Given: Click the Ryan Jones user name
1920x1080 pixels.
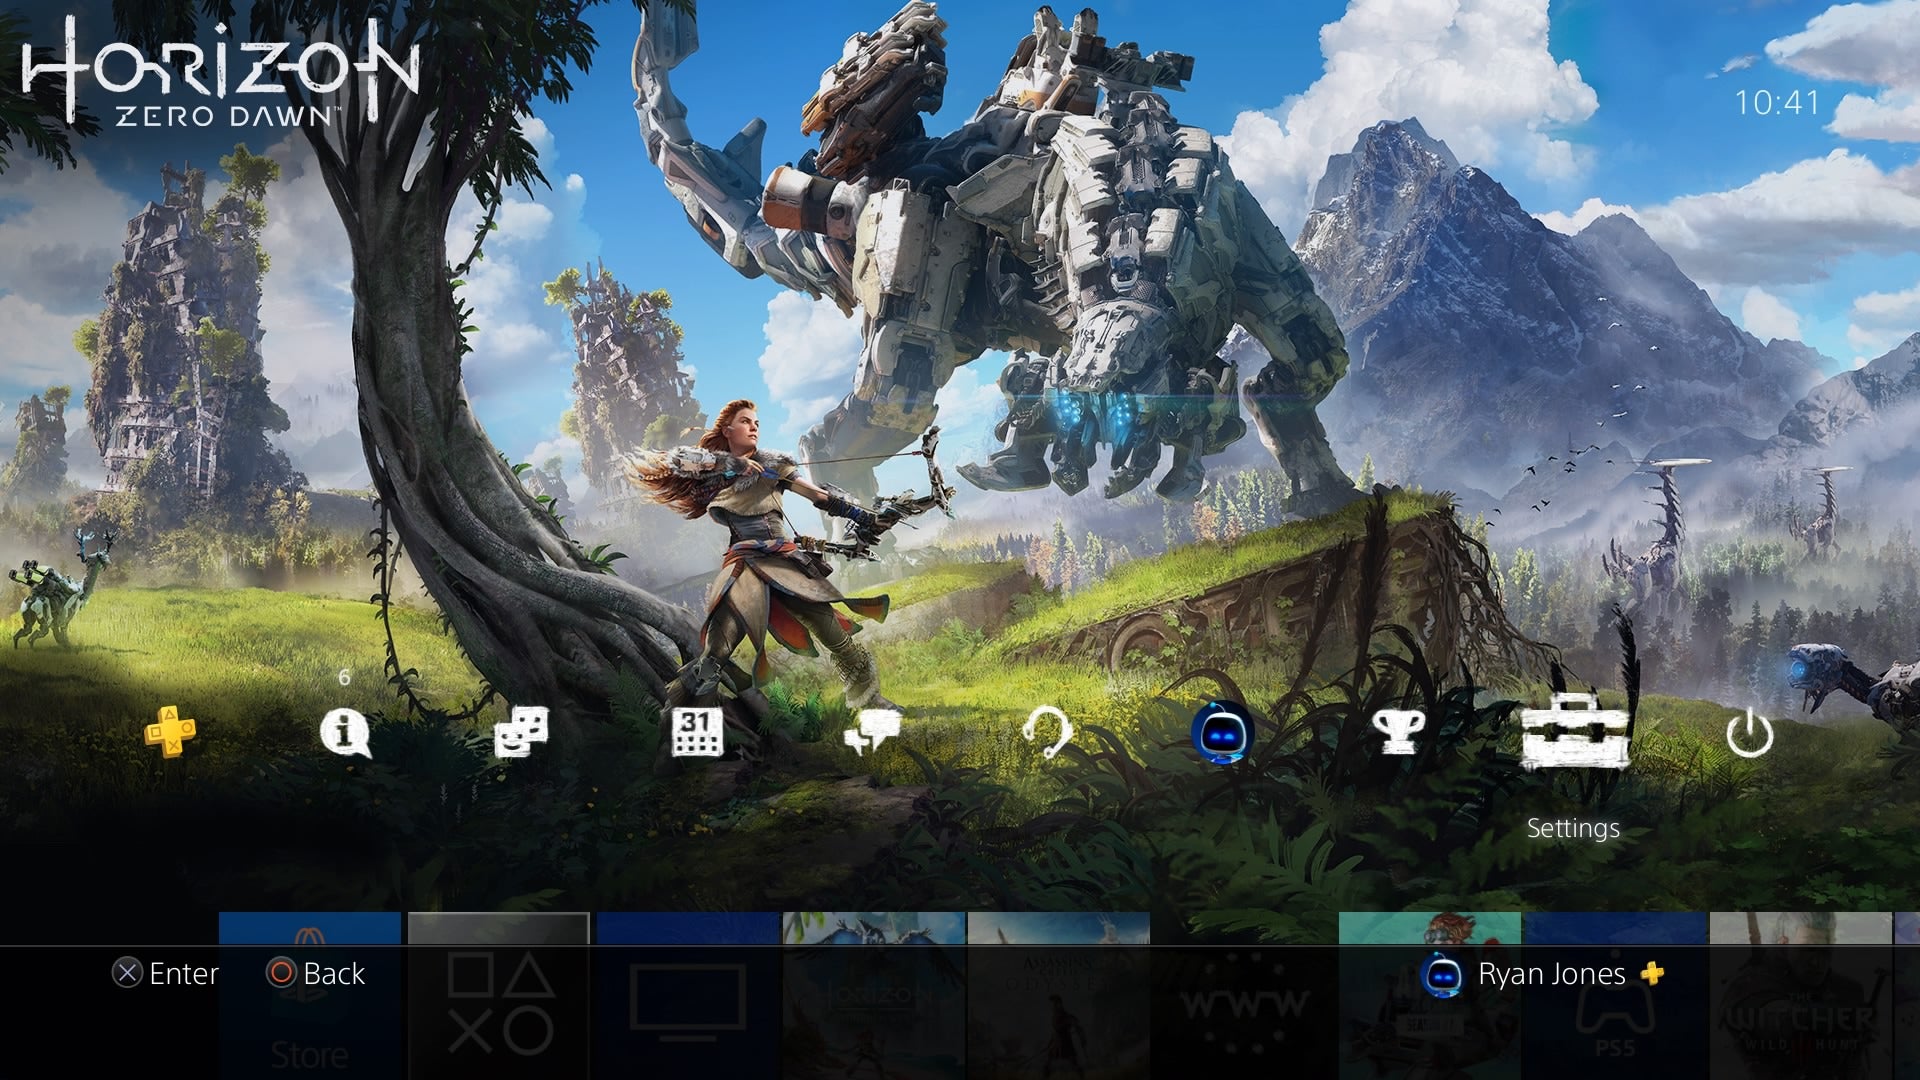Looking at the screenshot, I should 1551,974.
